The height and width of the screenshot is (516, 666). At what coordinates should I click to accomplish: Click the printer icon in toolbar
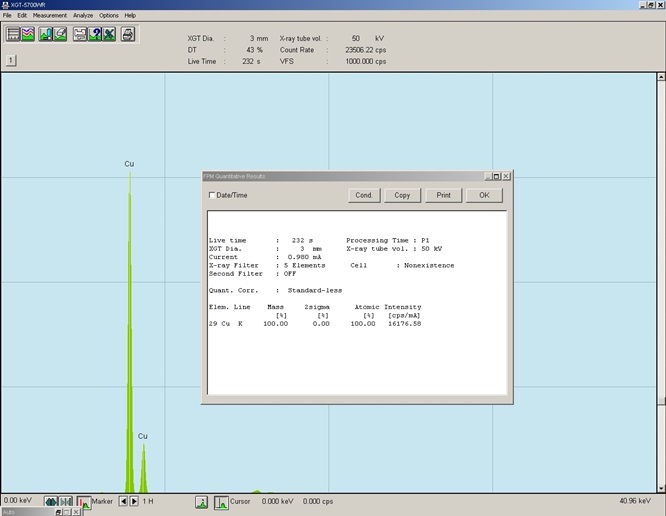[128, 34]
